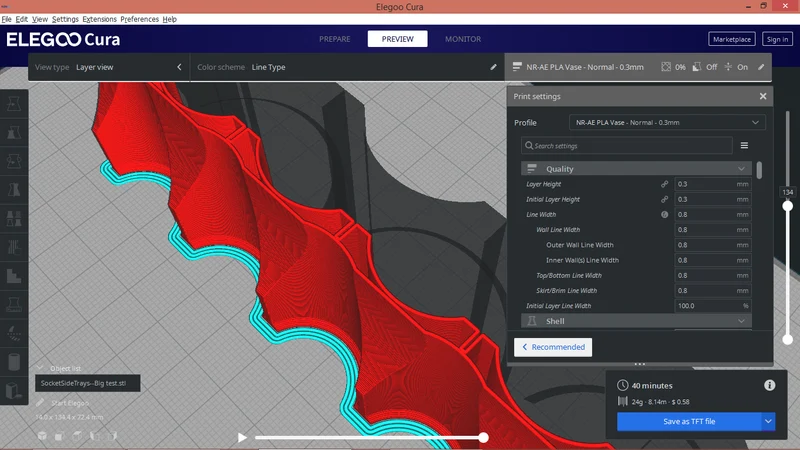Click the Sign in button
The width and height of the screenshot is (800, 450).
click(777, 39)
